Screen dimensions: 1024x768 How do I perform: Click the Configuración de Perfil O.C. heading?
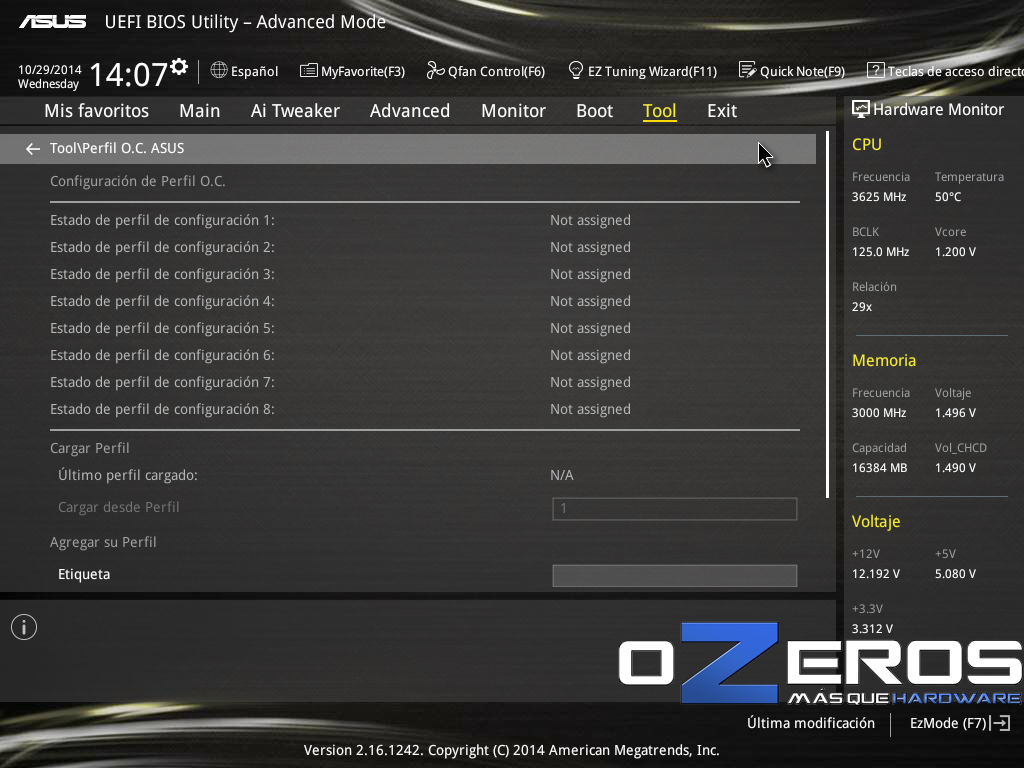click(138, 182)
